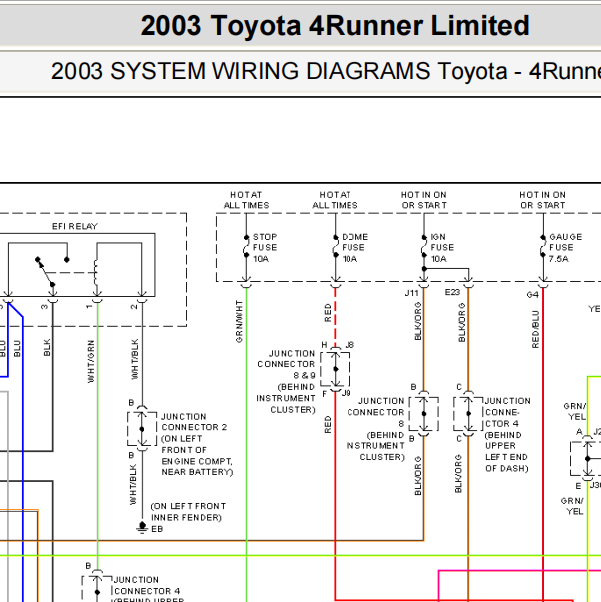Click the "JUNCTION CONNECTOR 2" description text
This screenshot has width=601, height=602.
point(194,422)
